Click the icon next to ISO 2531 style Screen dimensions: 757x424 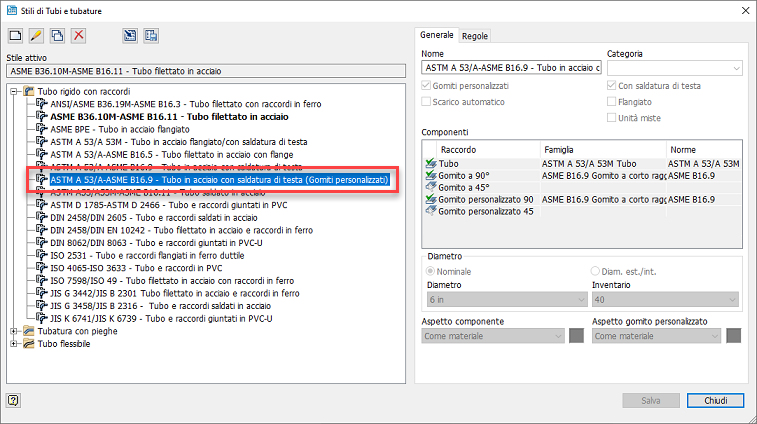point(42,255)
